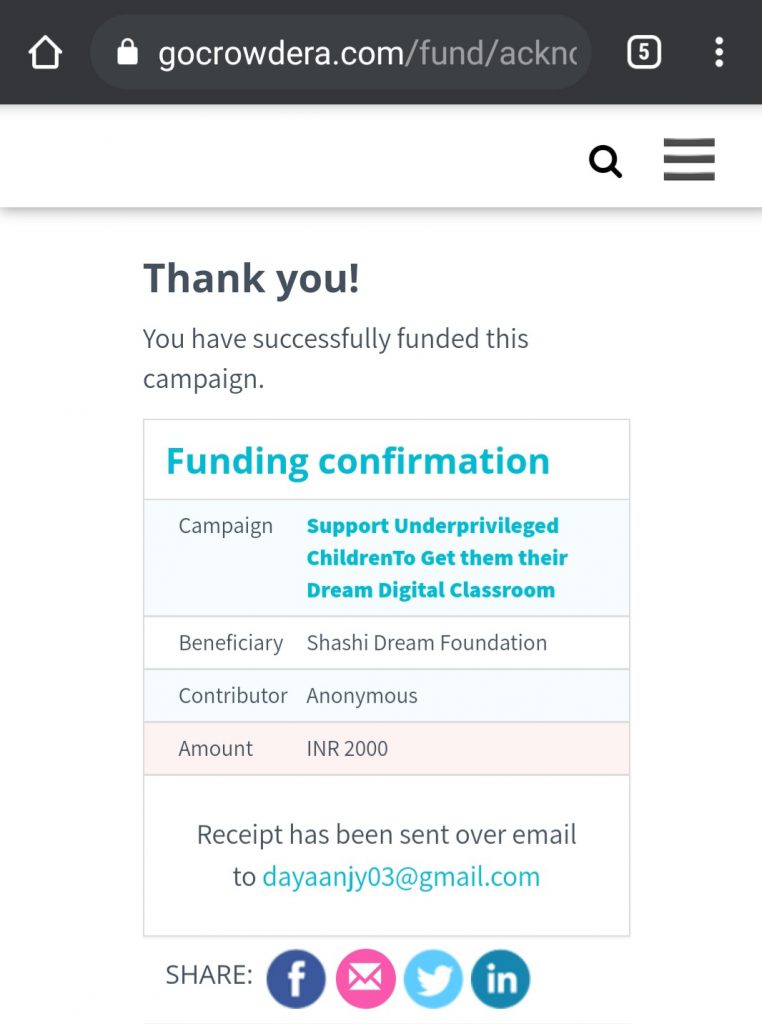
Task: Open the browser three-dot overflow menu
Action: pos(719,52)
